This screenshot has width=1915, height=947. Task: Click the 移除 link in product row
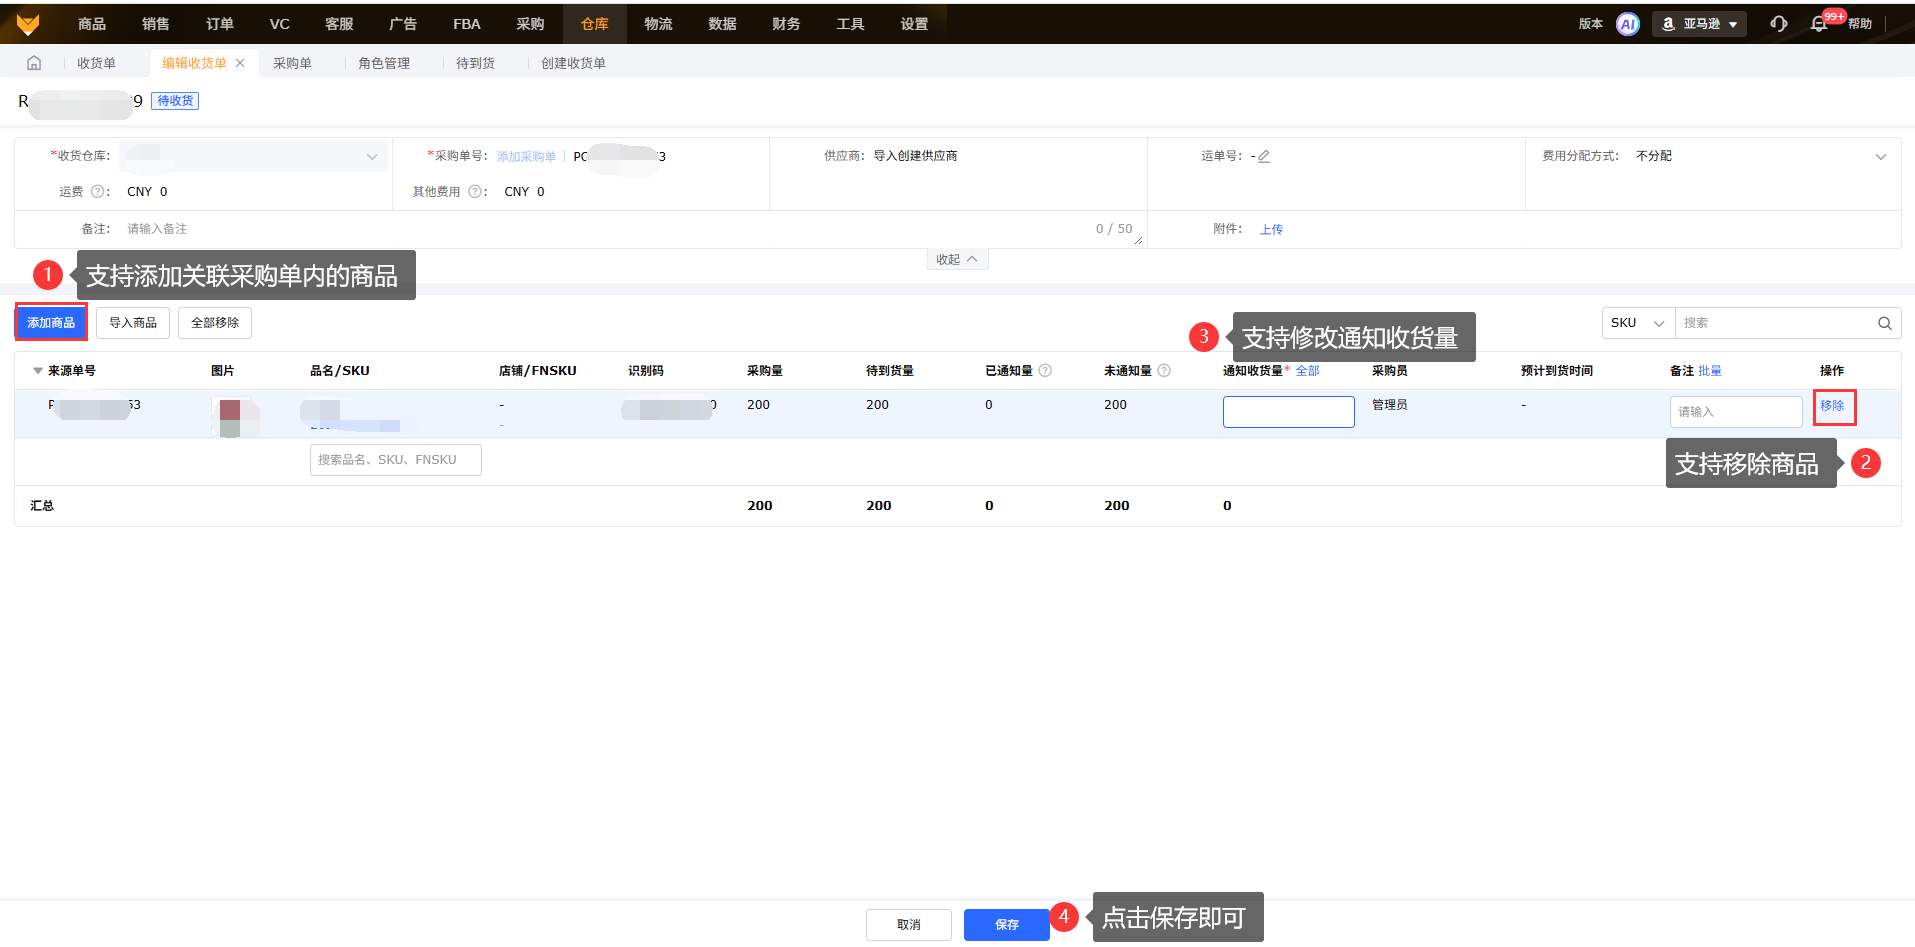[1832, 406]
